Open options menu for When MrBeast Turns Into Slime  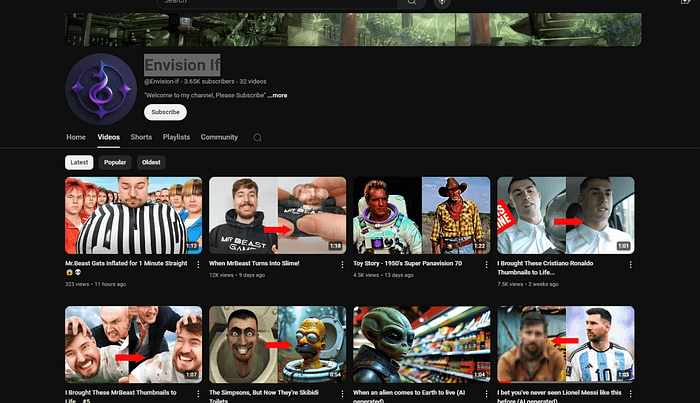[342, 265]
